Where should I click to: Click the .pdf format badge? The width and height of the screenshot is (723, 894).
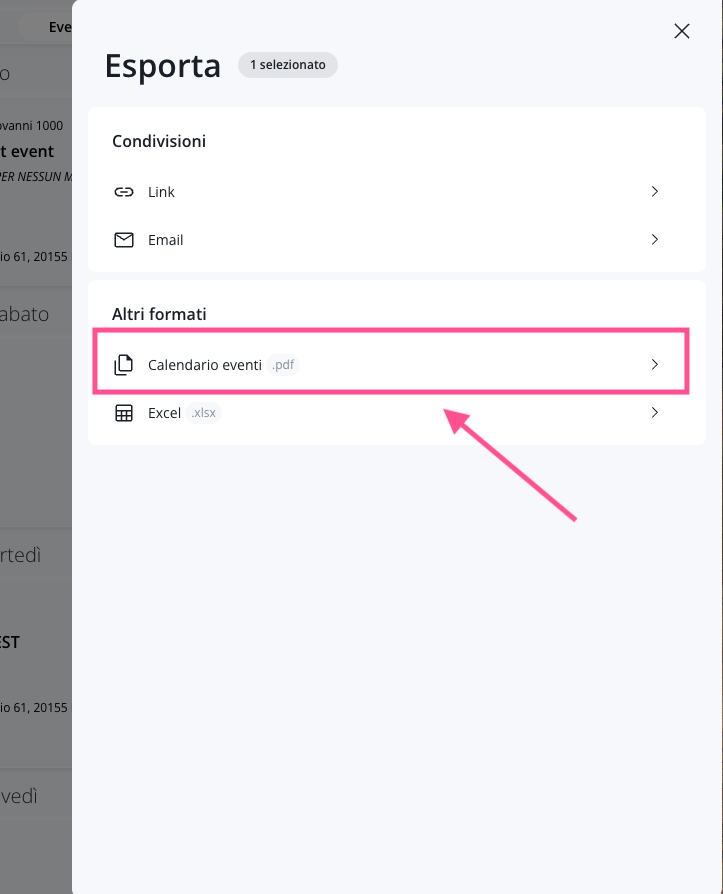coord(284,365)
